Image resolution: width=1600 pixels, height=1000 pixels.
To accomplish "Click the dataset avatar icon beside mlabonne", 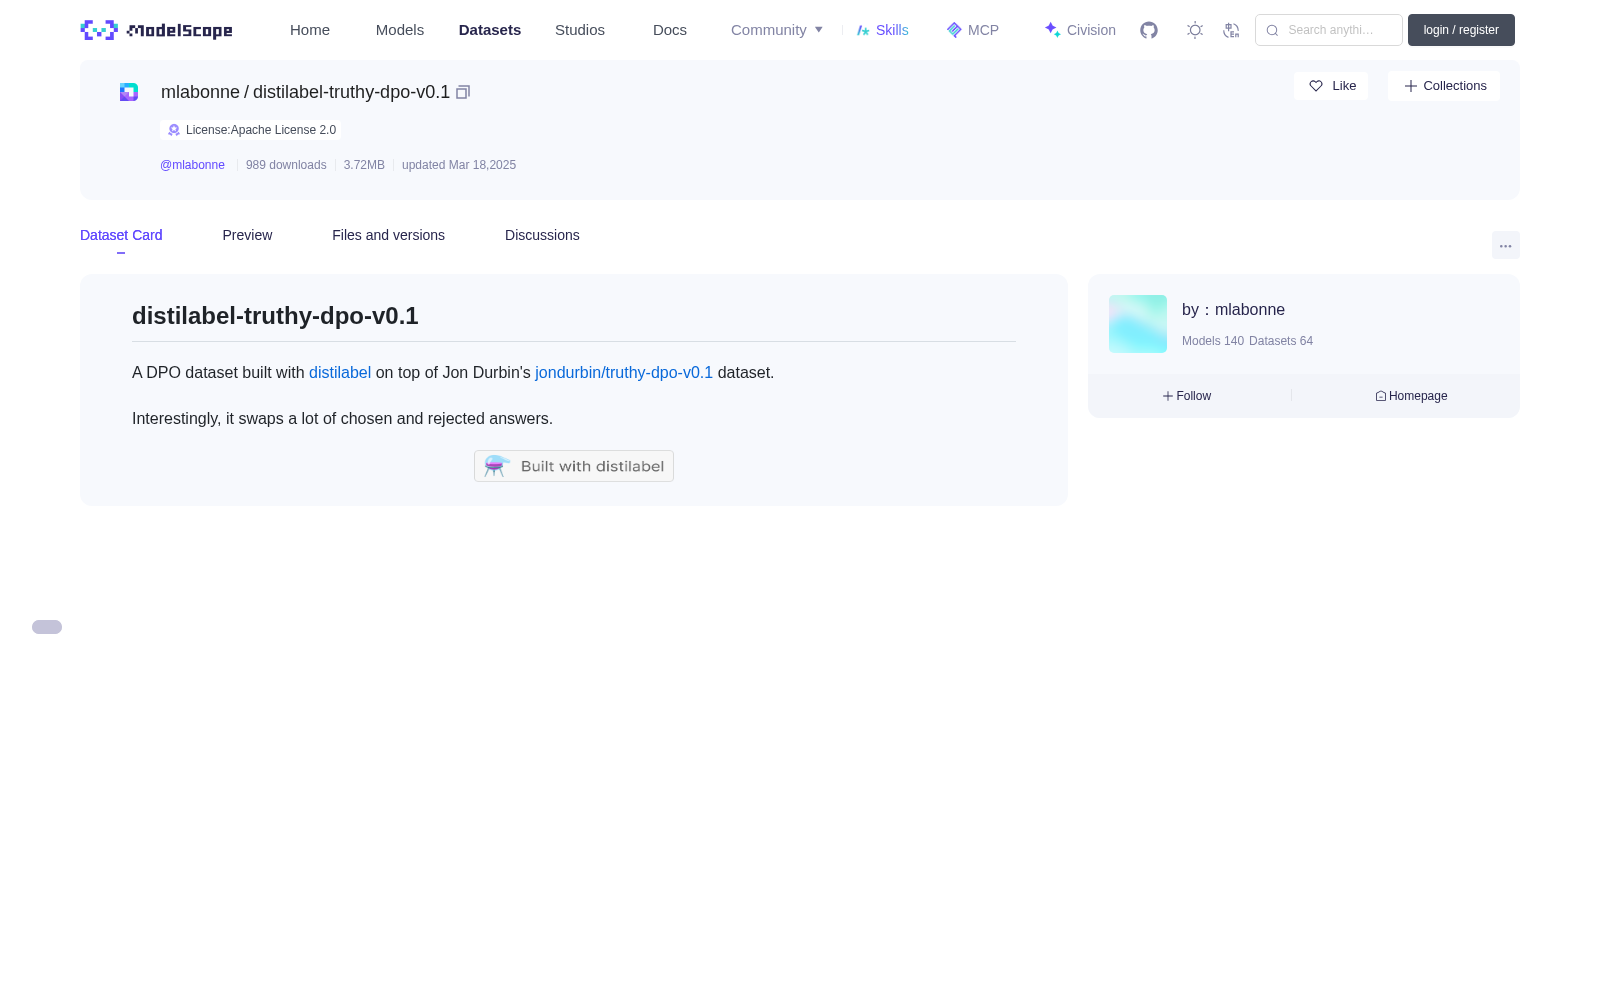I will tap(129, 92).
